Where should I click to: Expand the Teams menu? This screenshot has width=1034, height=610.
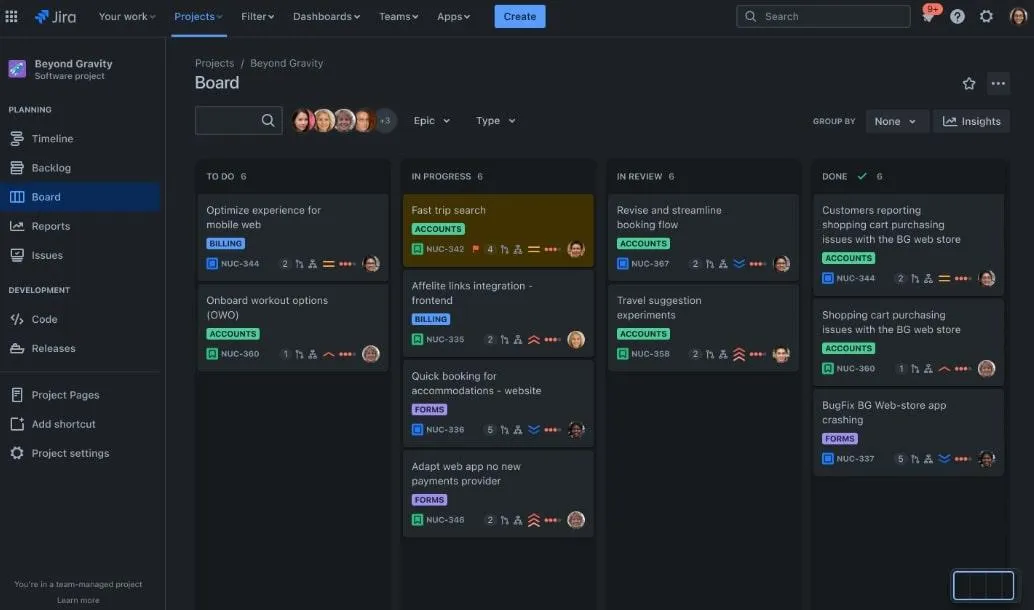click(398, 16)
